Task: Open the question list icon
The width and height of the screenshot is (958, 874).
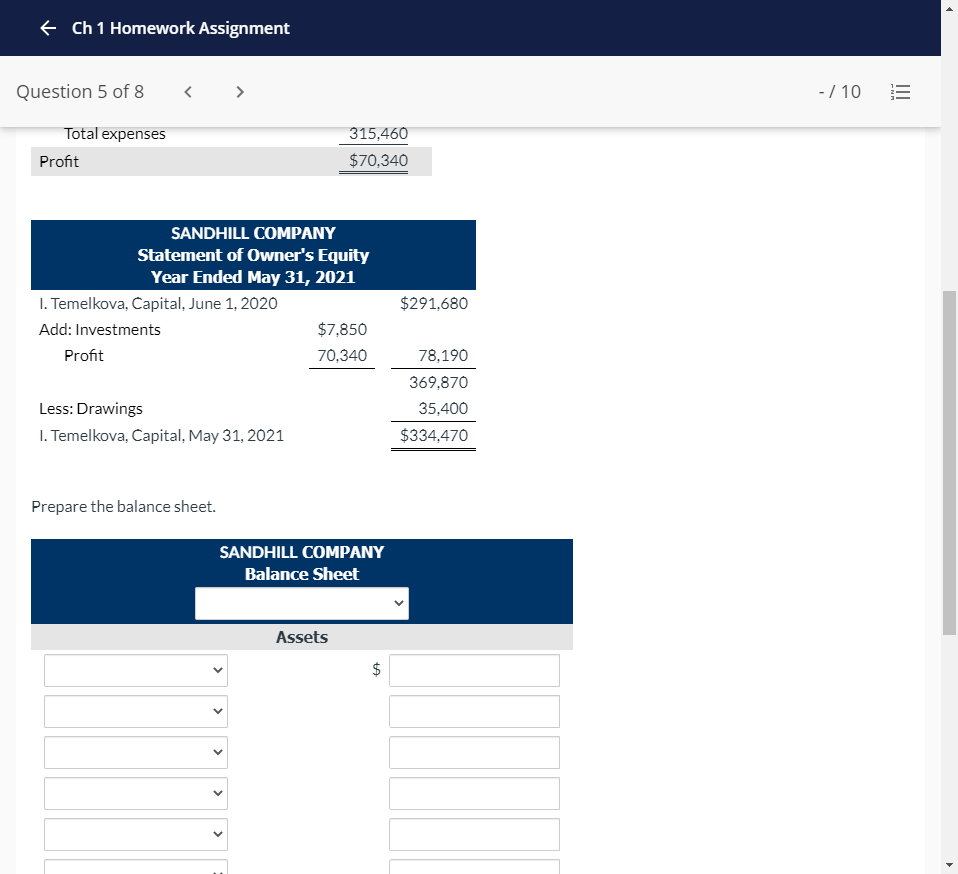Action: [x=900, y=91]
